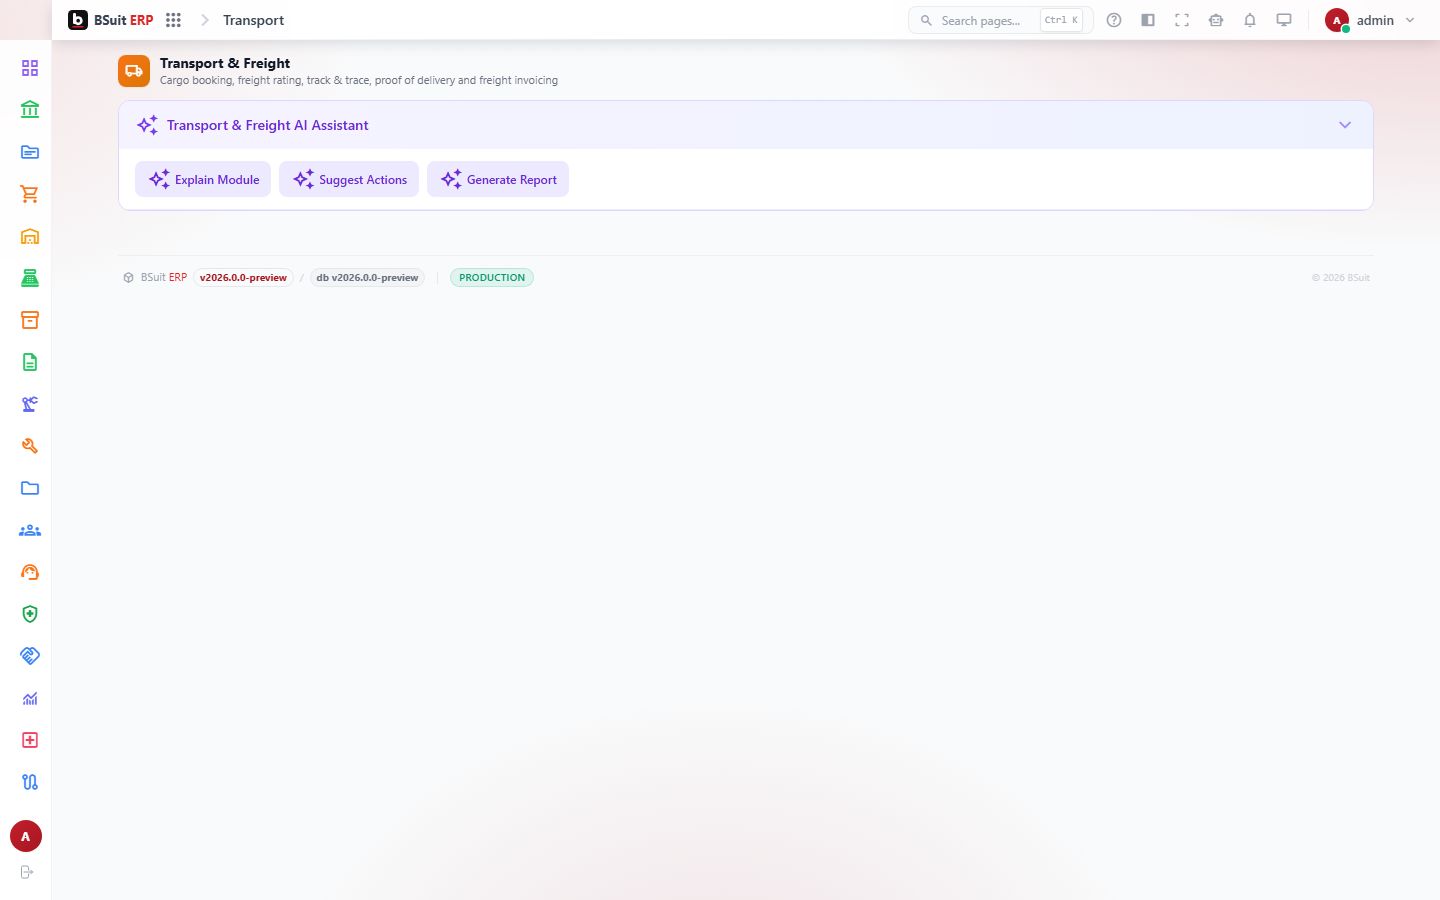
Task: Open the people group icon in the sidebar
Action: click(x=30, y=530)
